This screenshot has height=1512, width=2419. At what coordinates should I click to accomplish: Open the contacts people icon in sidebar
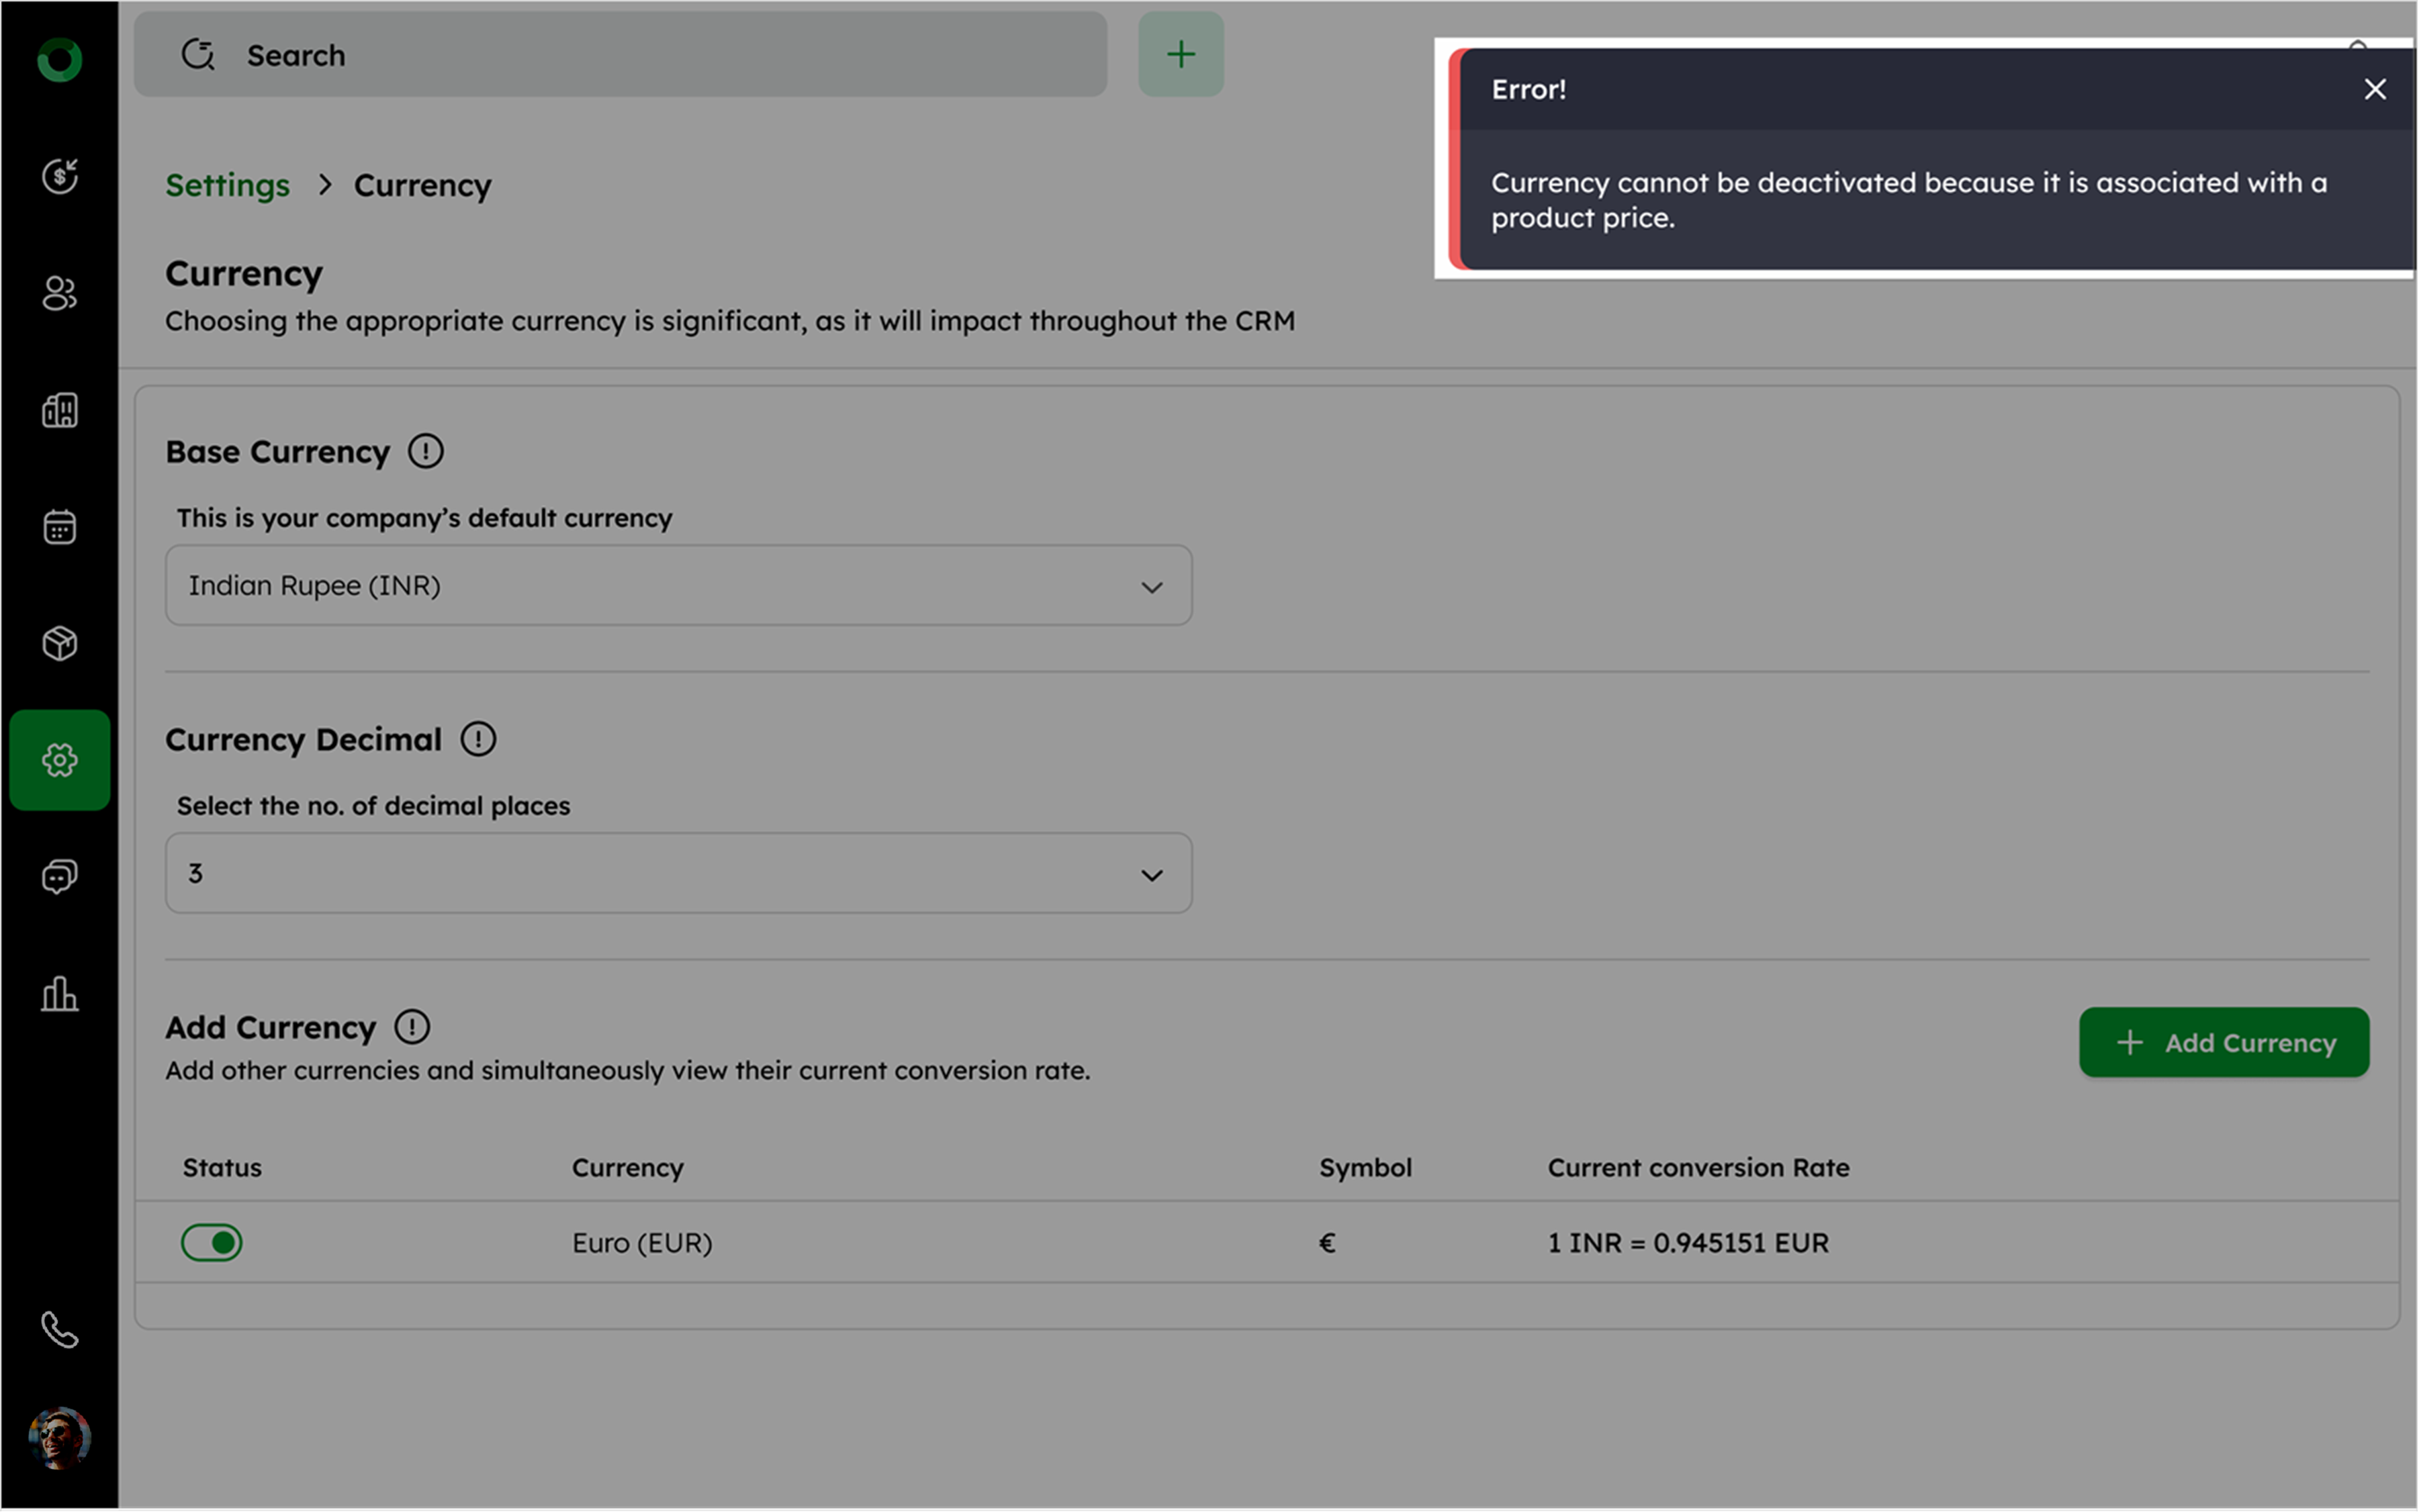[x=60, y=293]
